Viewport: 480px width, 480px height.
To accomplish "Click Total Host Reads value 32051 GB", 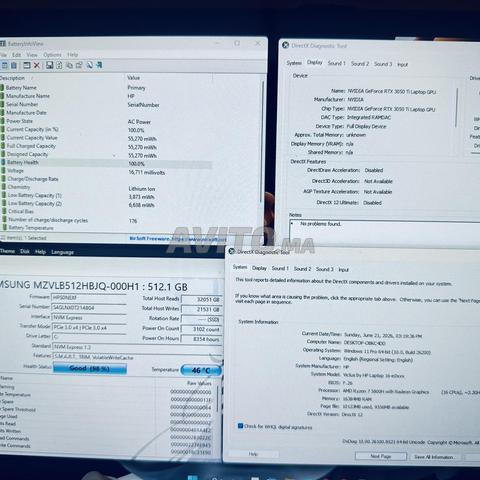I will [201, 299].
